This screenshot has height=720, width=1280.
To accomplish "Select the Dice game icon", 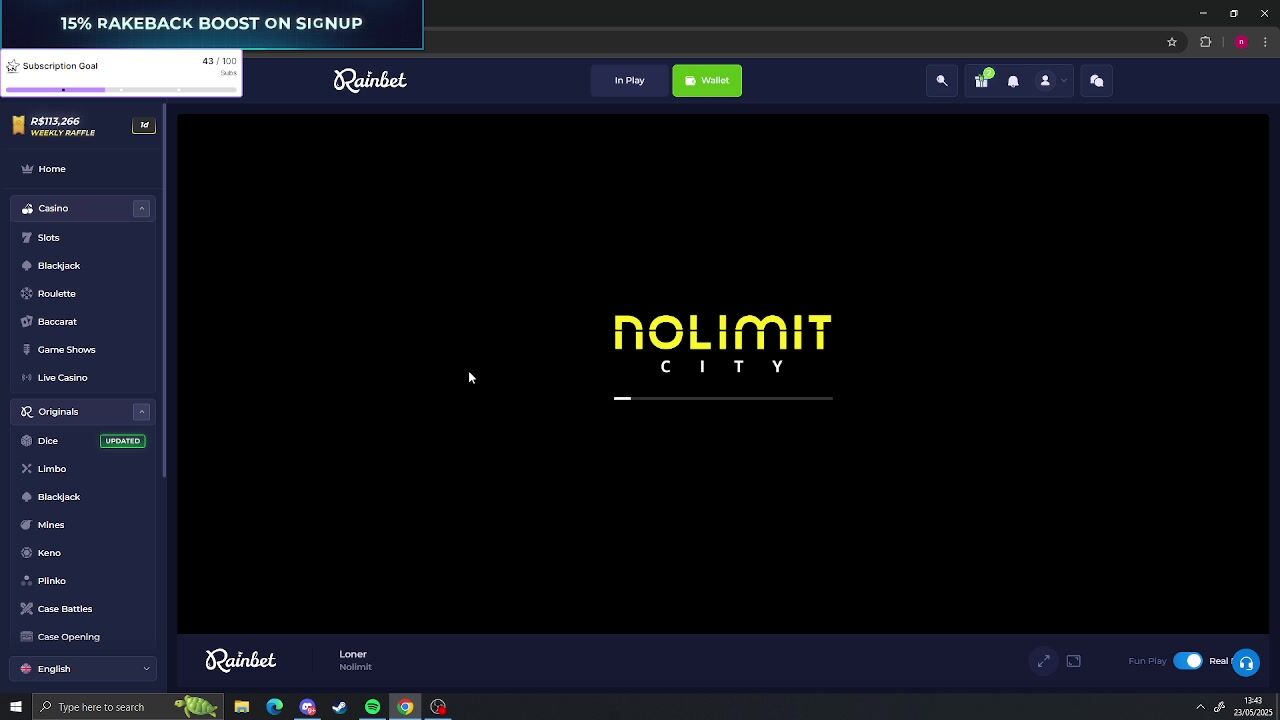I will [x=27, y=441].
